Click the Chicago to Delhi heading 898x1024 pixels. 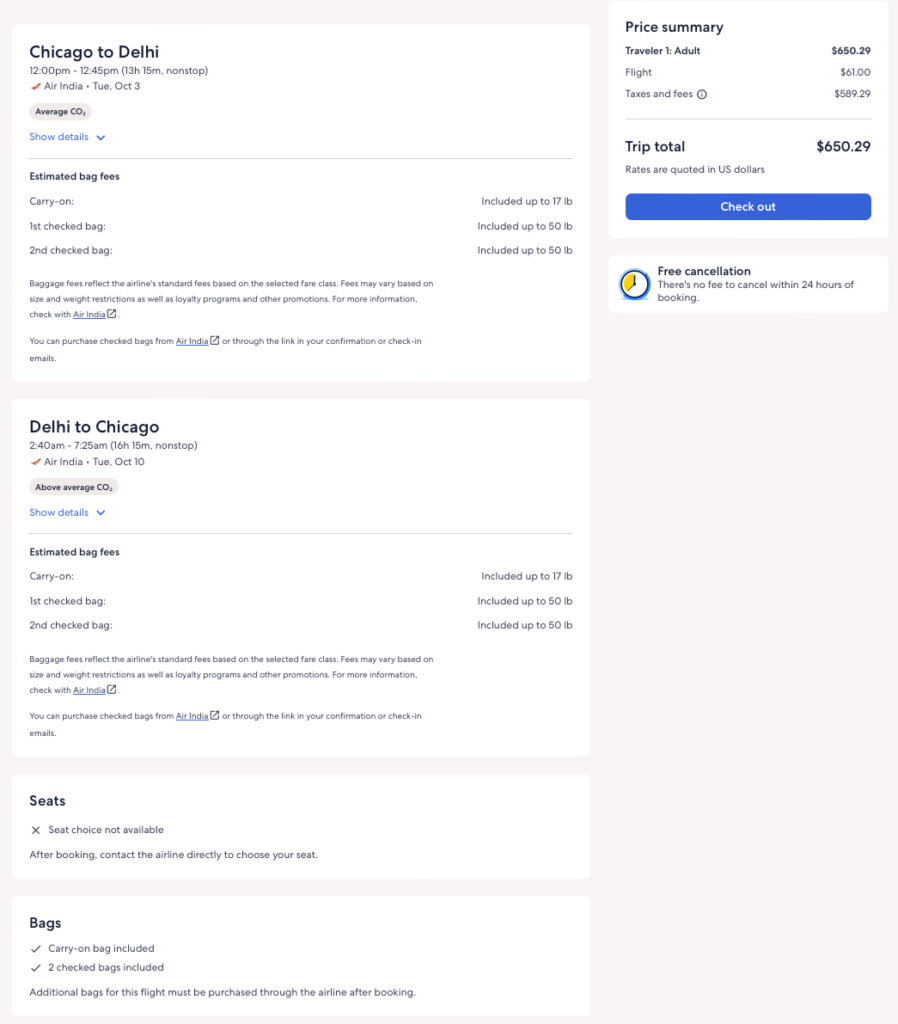point(94,52)
